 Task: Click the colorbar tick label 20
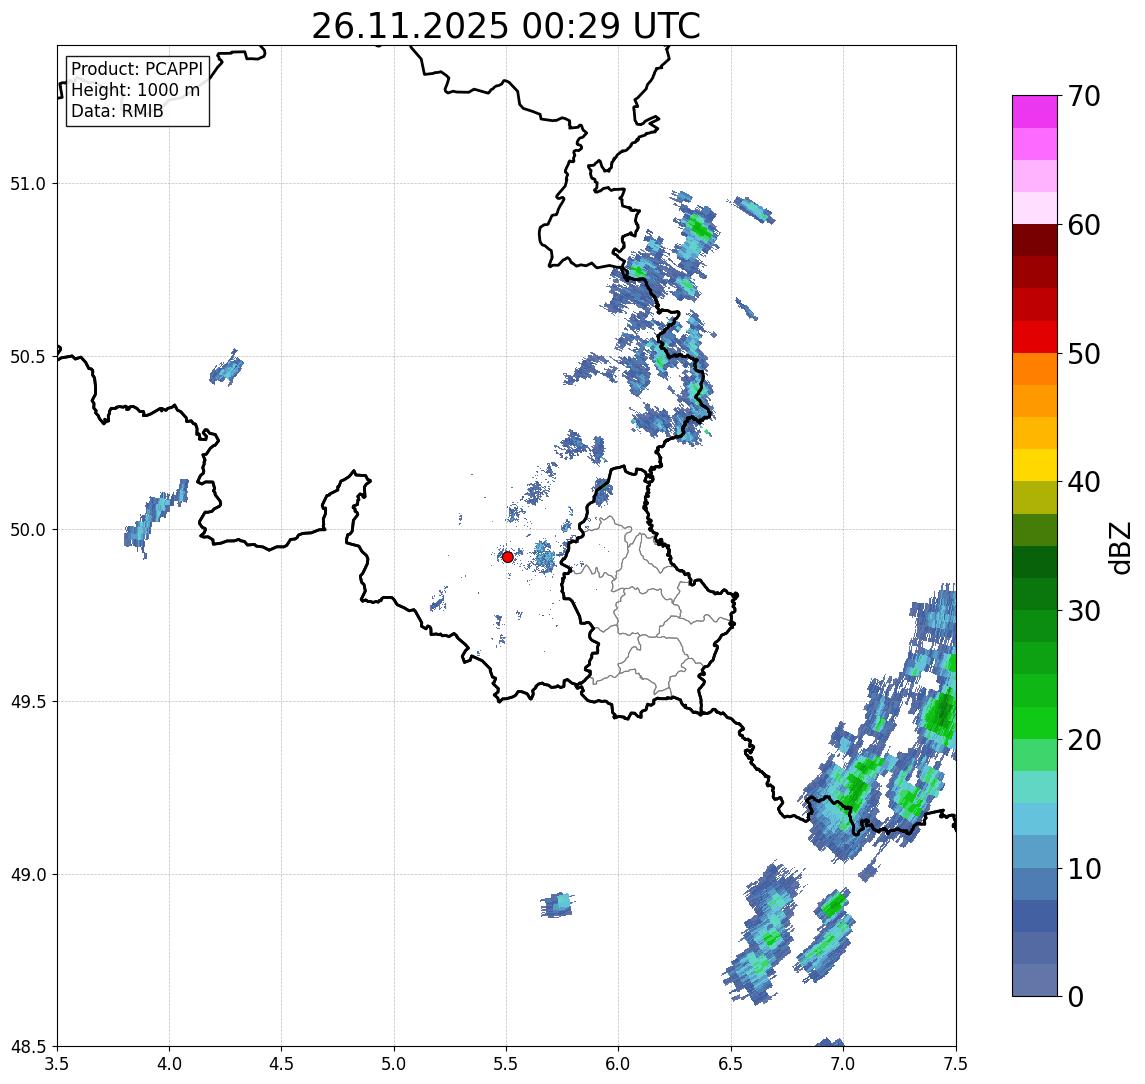pos(1084,739)
